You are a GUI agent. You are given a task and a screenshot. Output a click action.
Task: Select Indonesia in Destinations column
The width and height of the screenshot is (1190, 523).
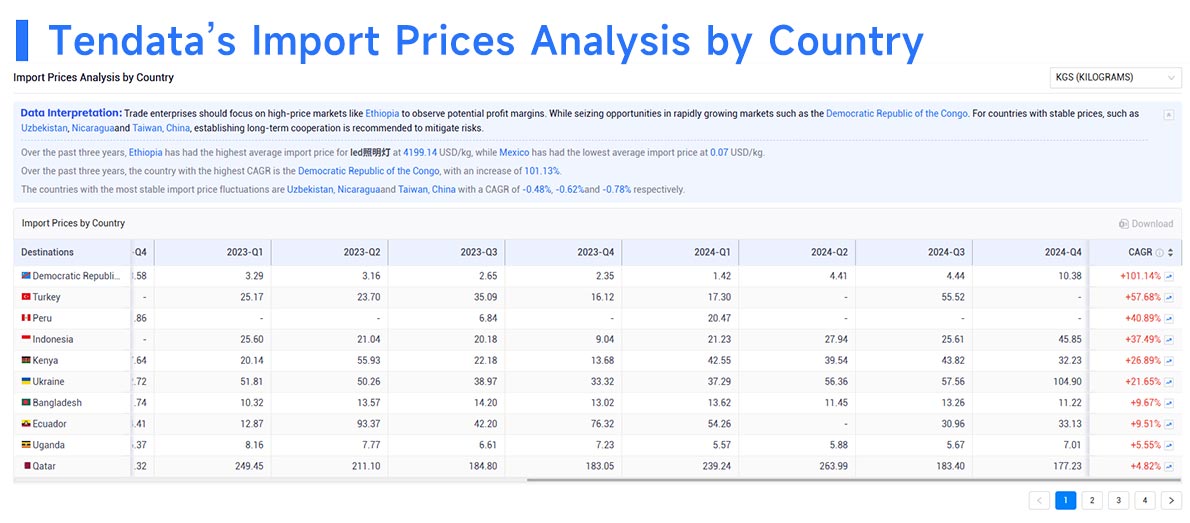tap(52, 339)
